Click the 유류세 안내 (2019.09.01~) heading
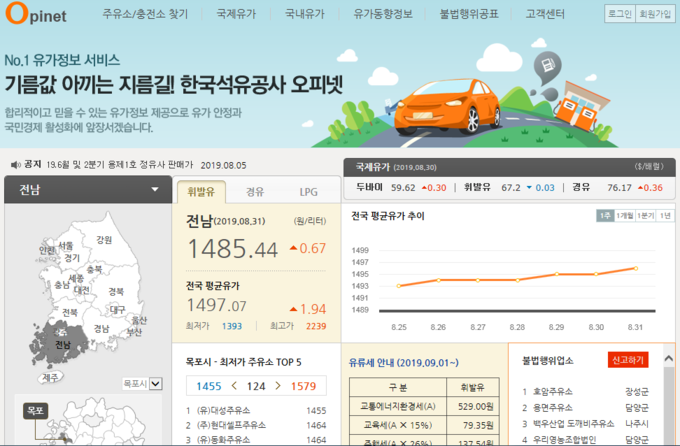 [x=403, y=363]
